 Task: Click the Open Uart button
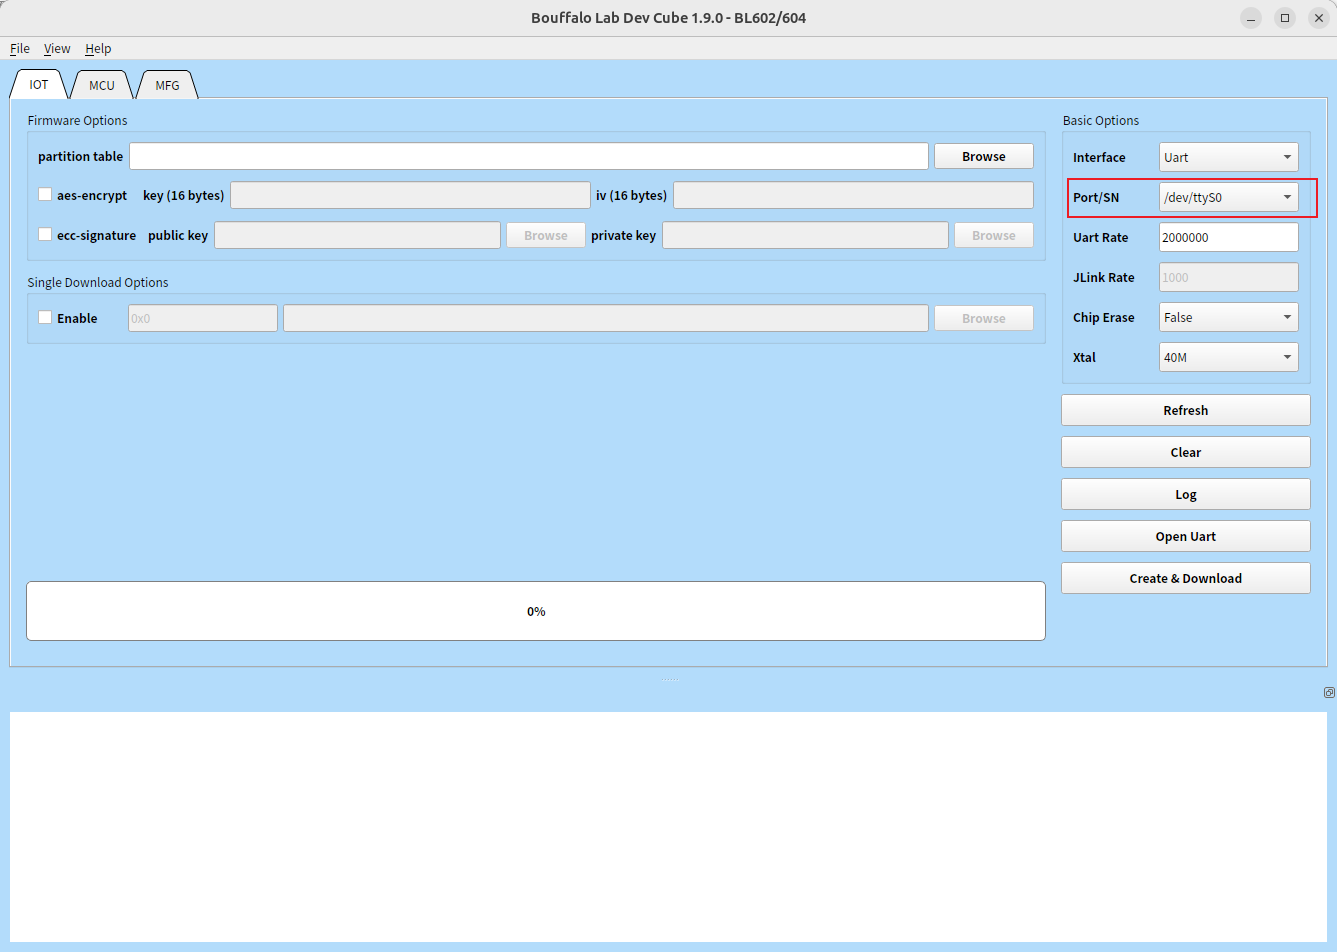tap(1186, 536)
